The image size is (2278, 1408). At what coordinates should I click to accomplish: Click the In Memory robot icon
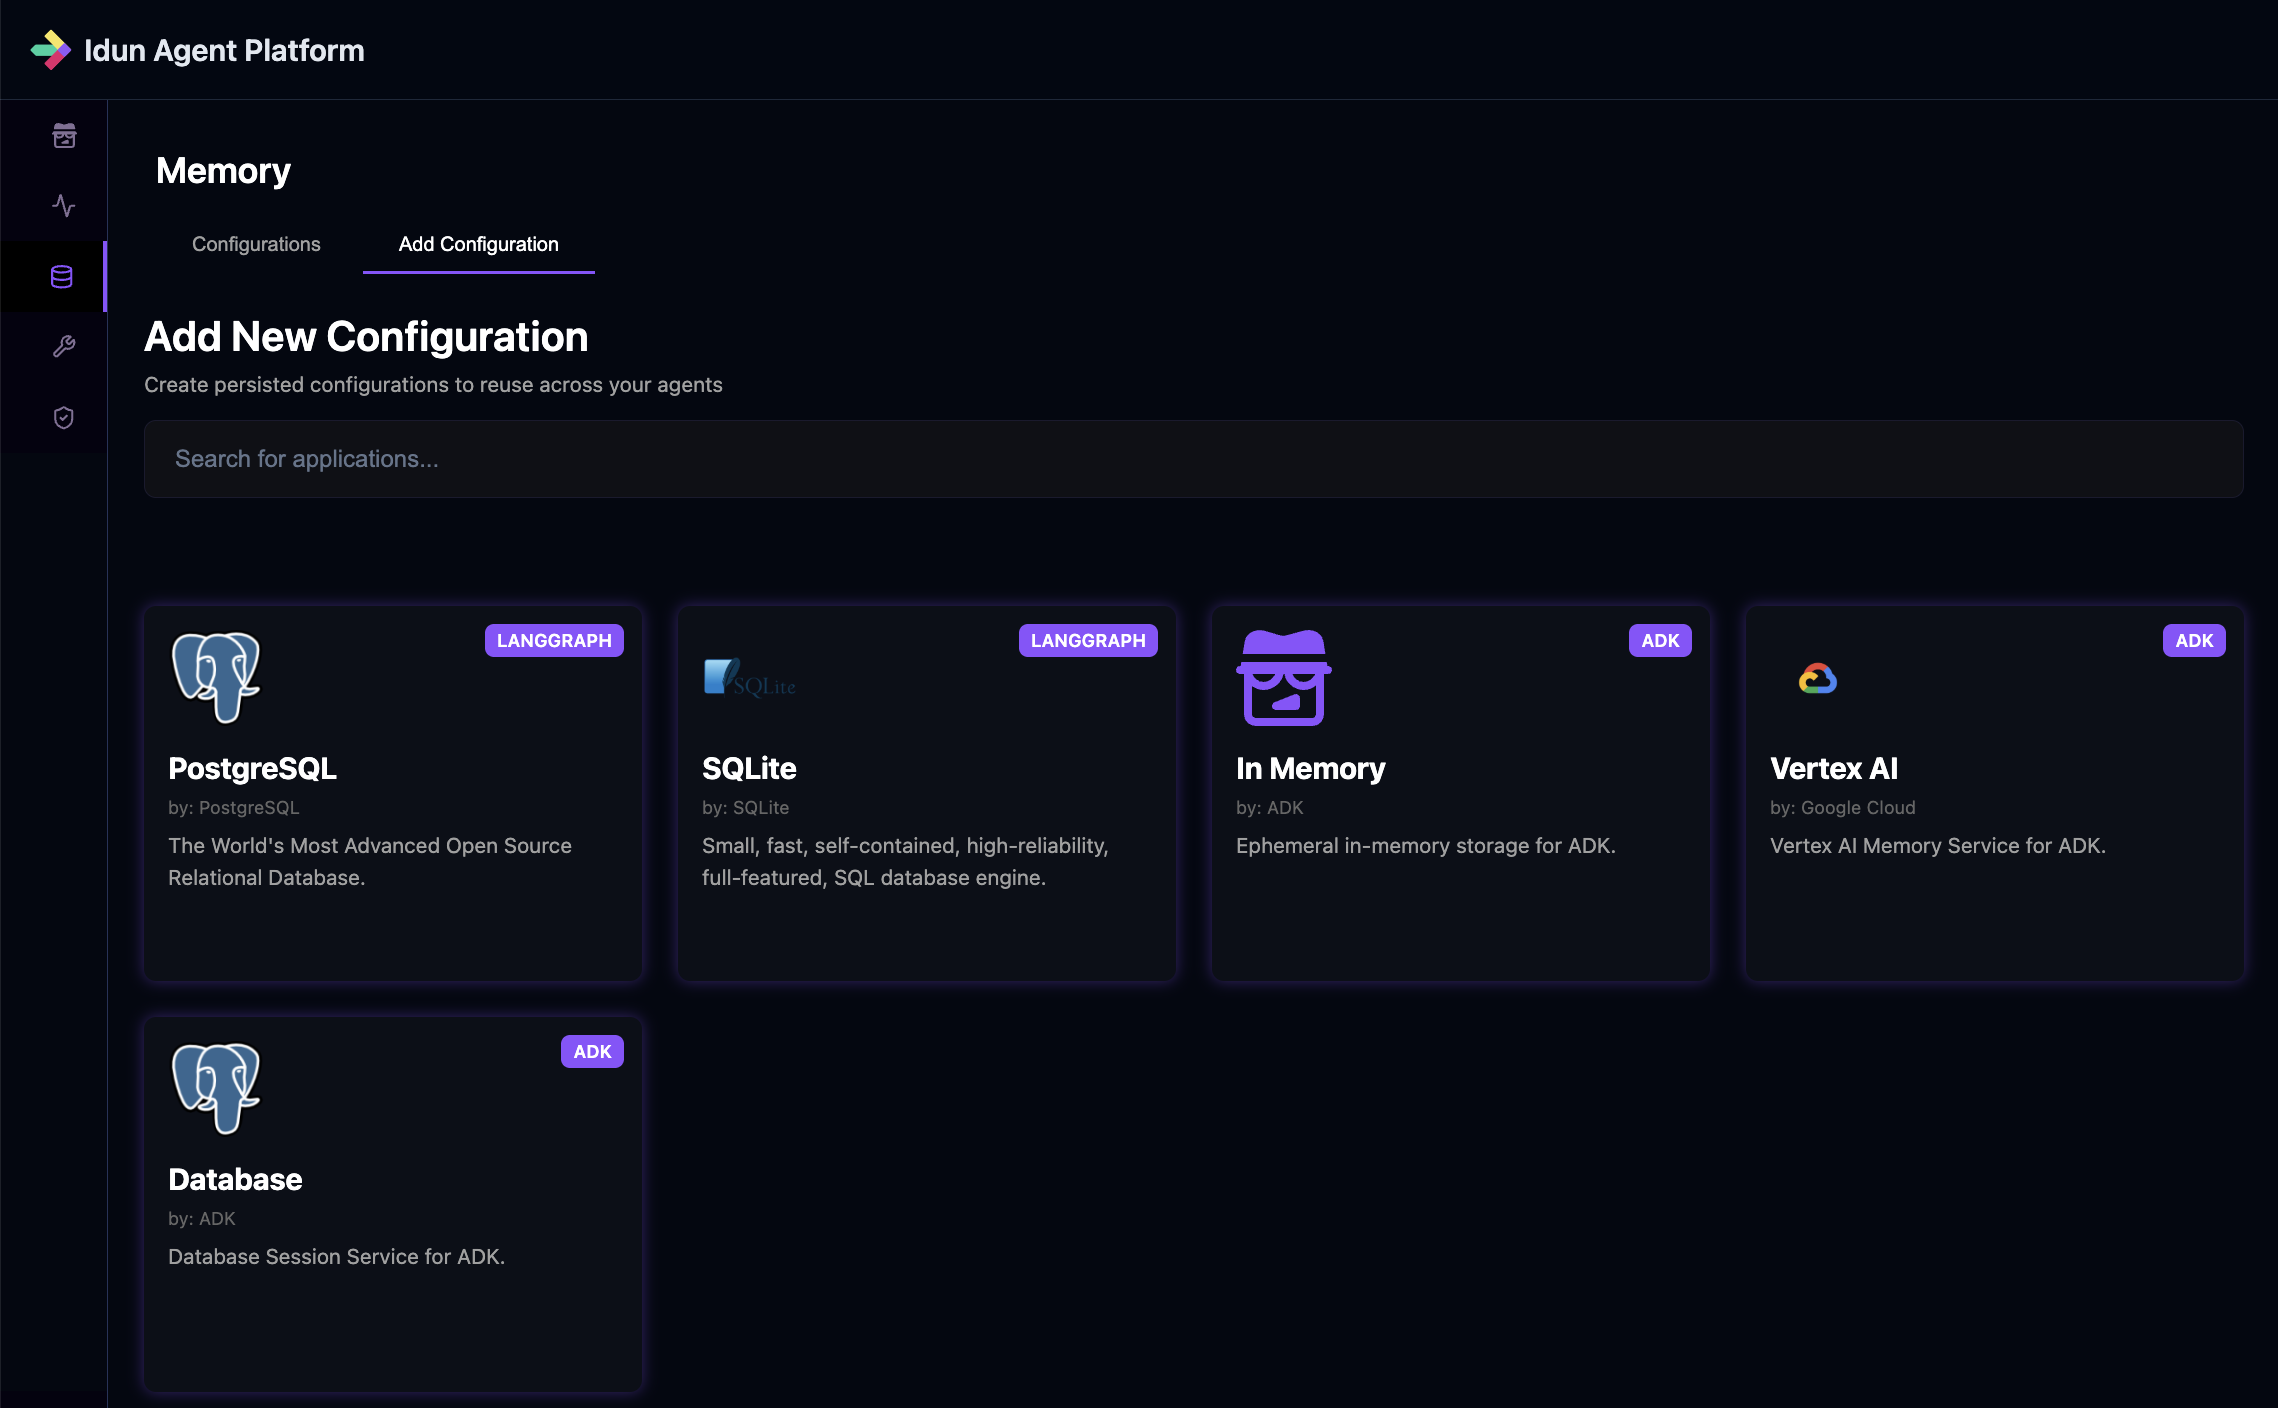pyautogui.click(x=1285, y=680)
